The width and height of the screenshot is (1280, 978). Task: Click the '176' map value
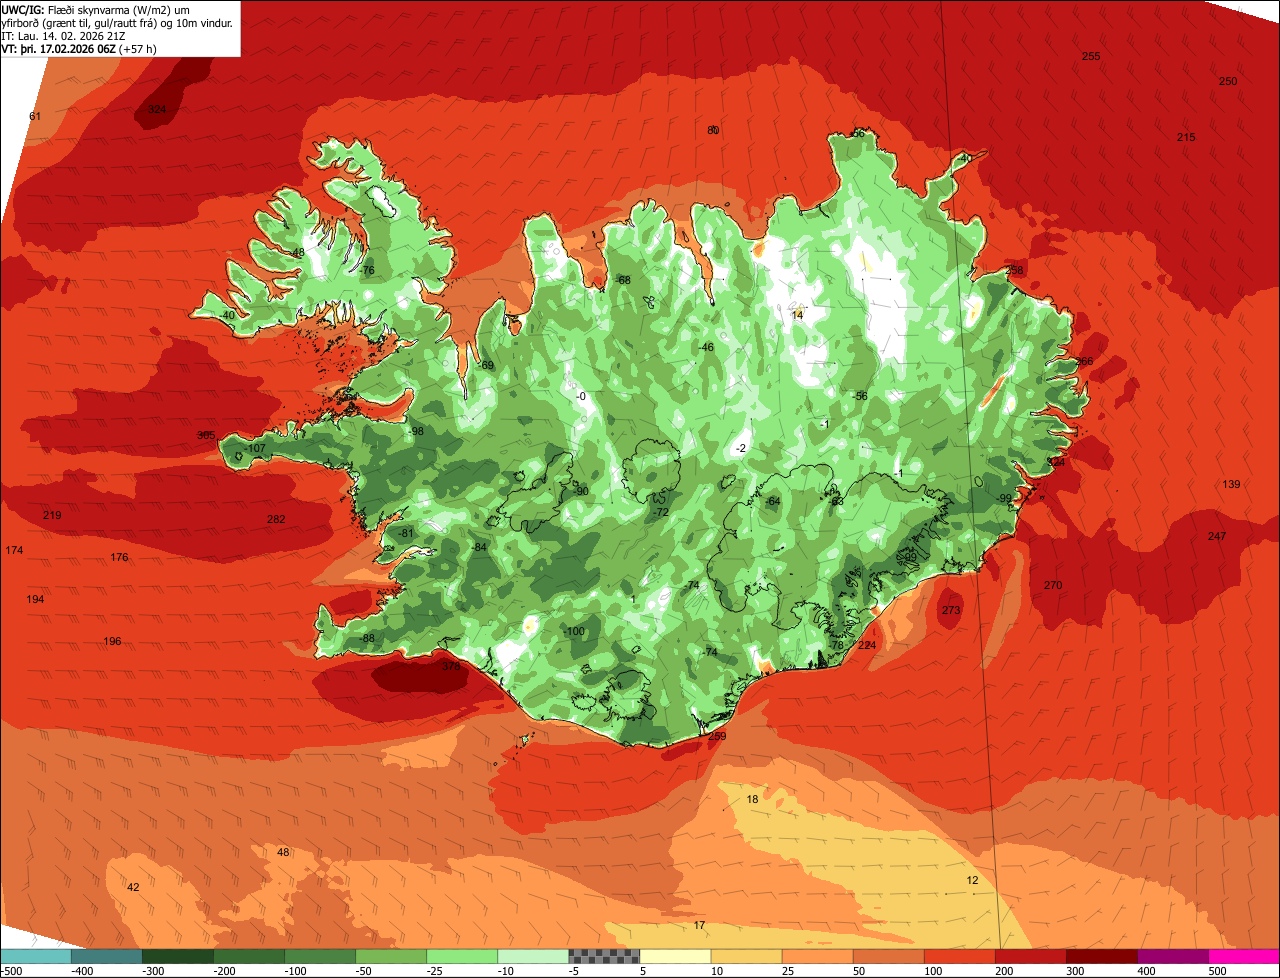[x=119, y=557]
